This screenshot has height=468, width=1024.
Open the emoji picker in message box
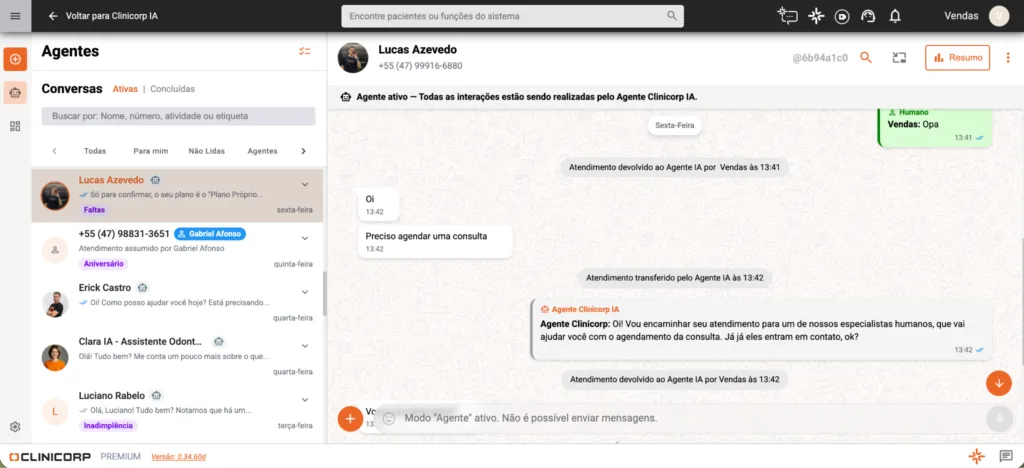pos(389,418)
